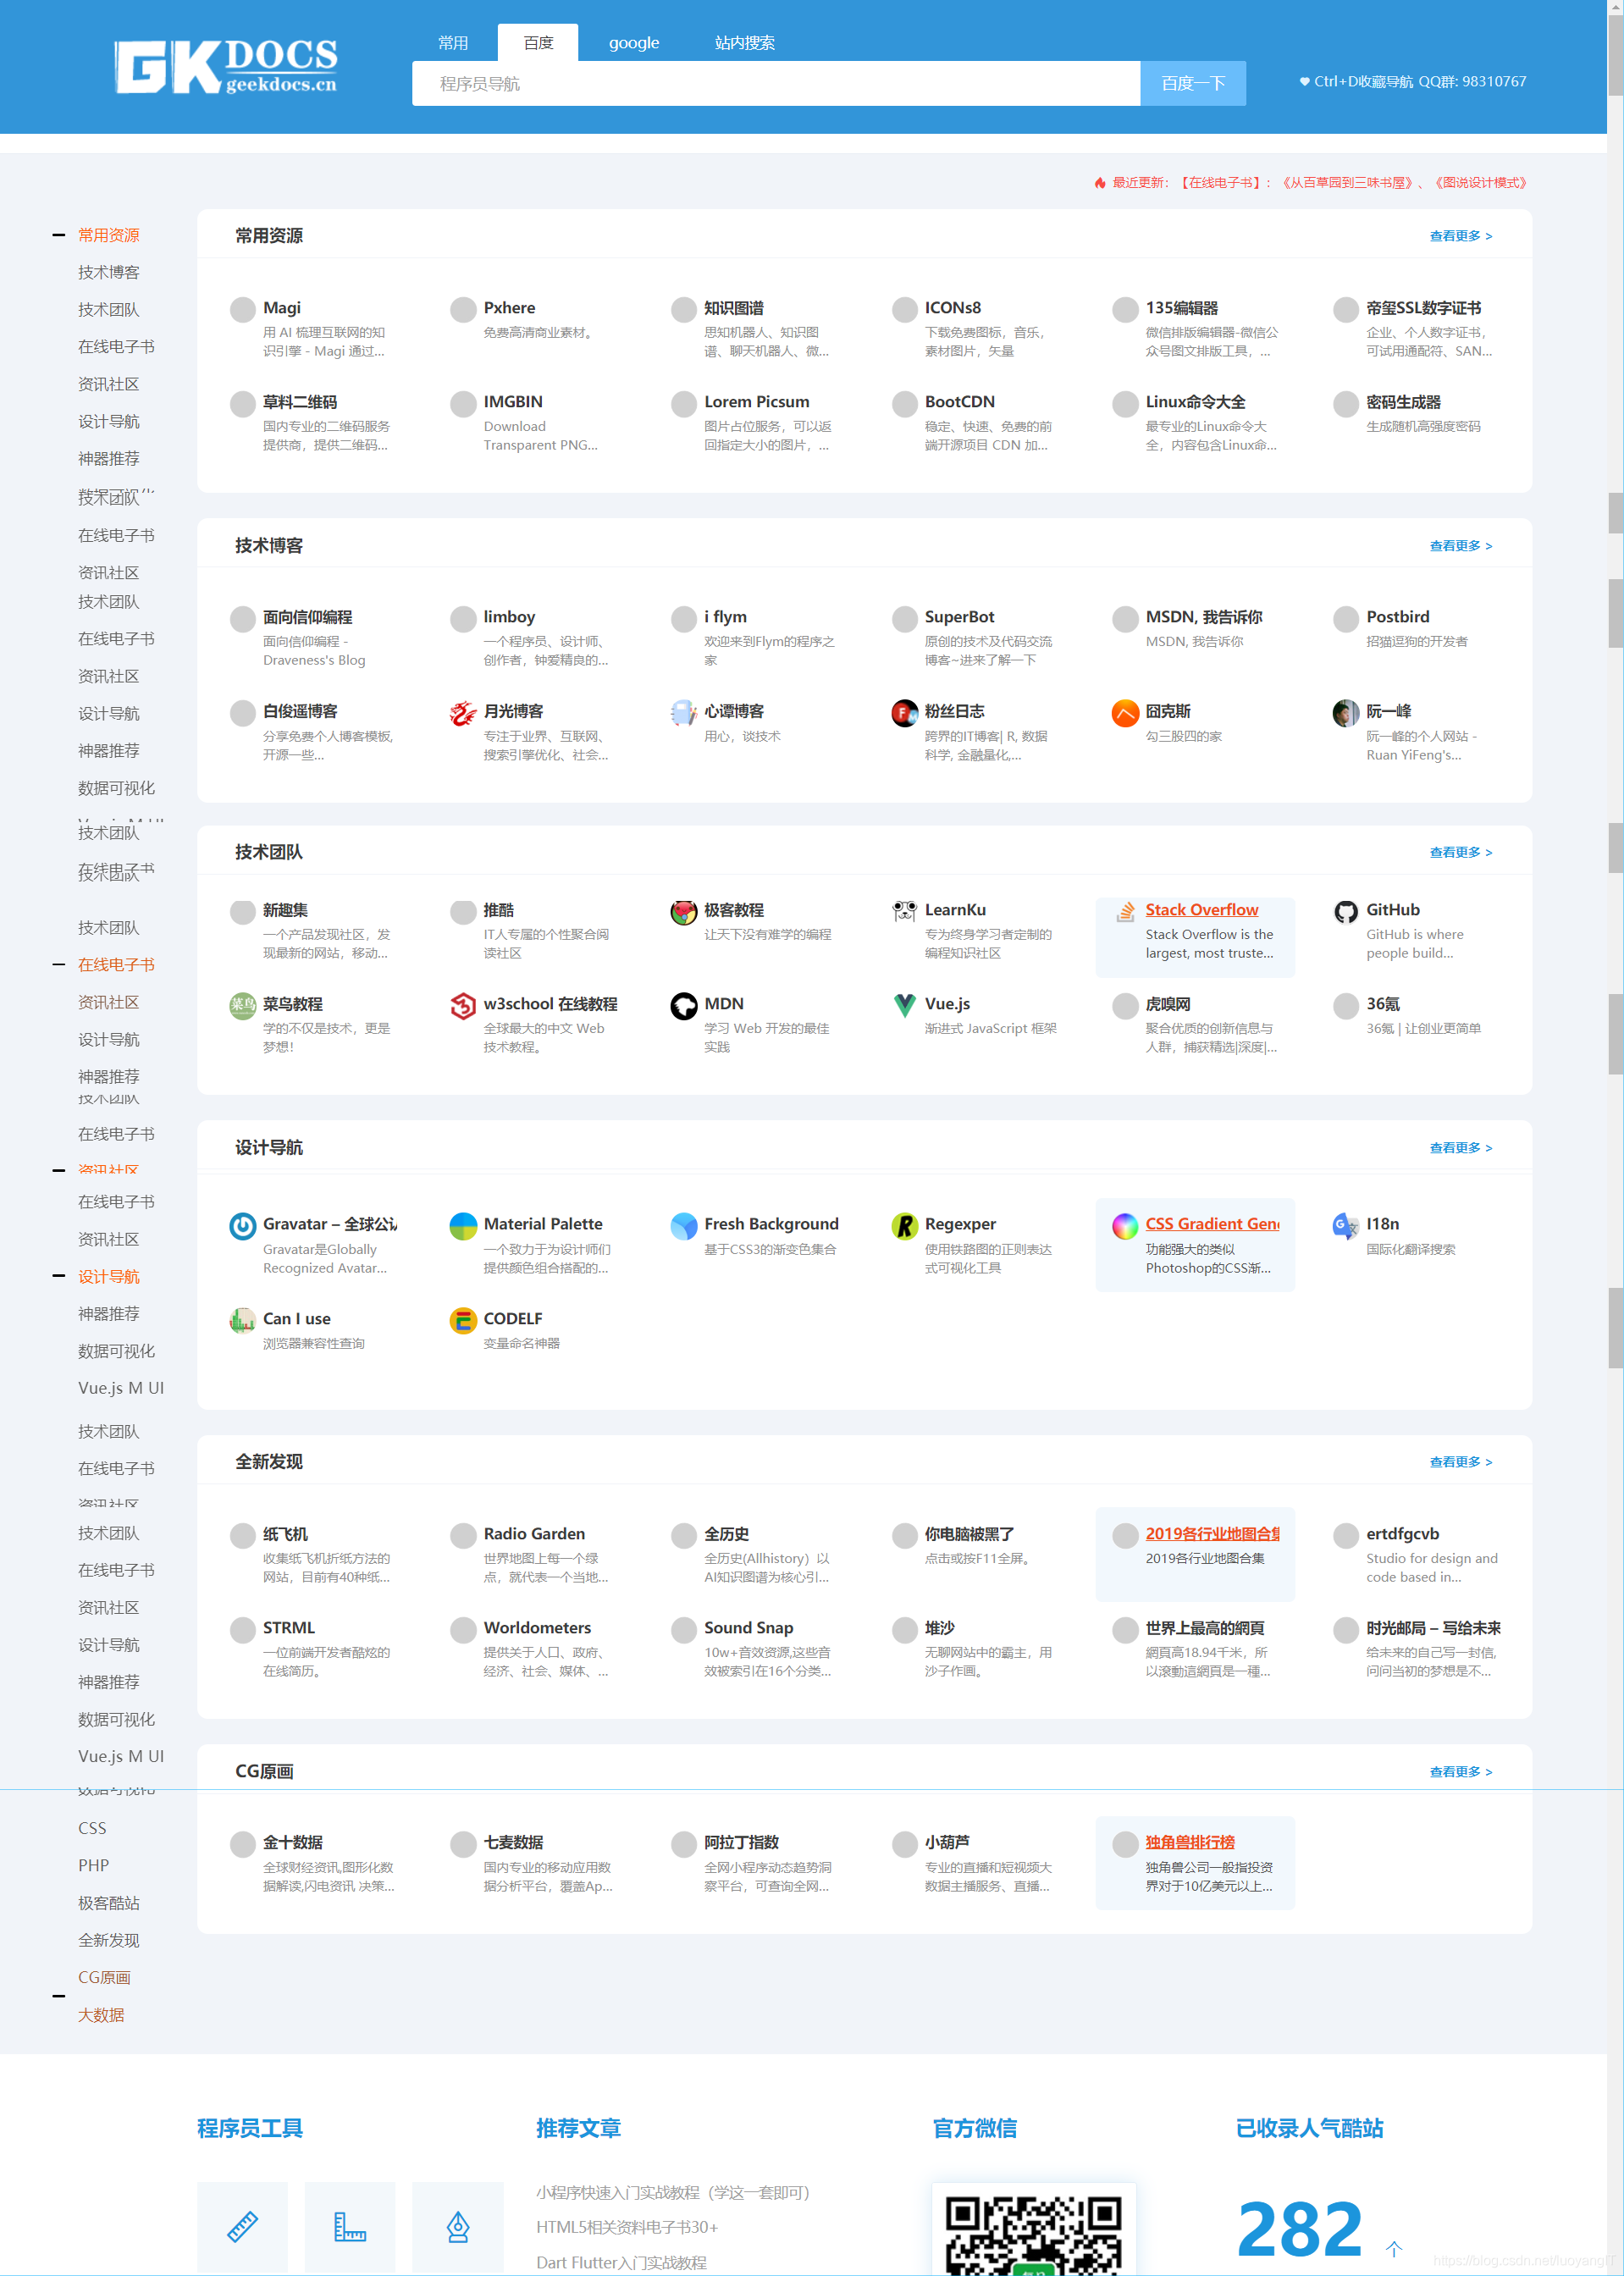
Task: Select 全新发现 in the sidebar
Action: click(109, 1940)
